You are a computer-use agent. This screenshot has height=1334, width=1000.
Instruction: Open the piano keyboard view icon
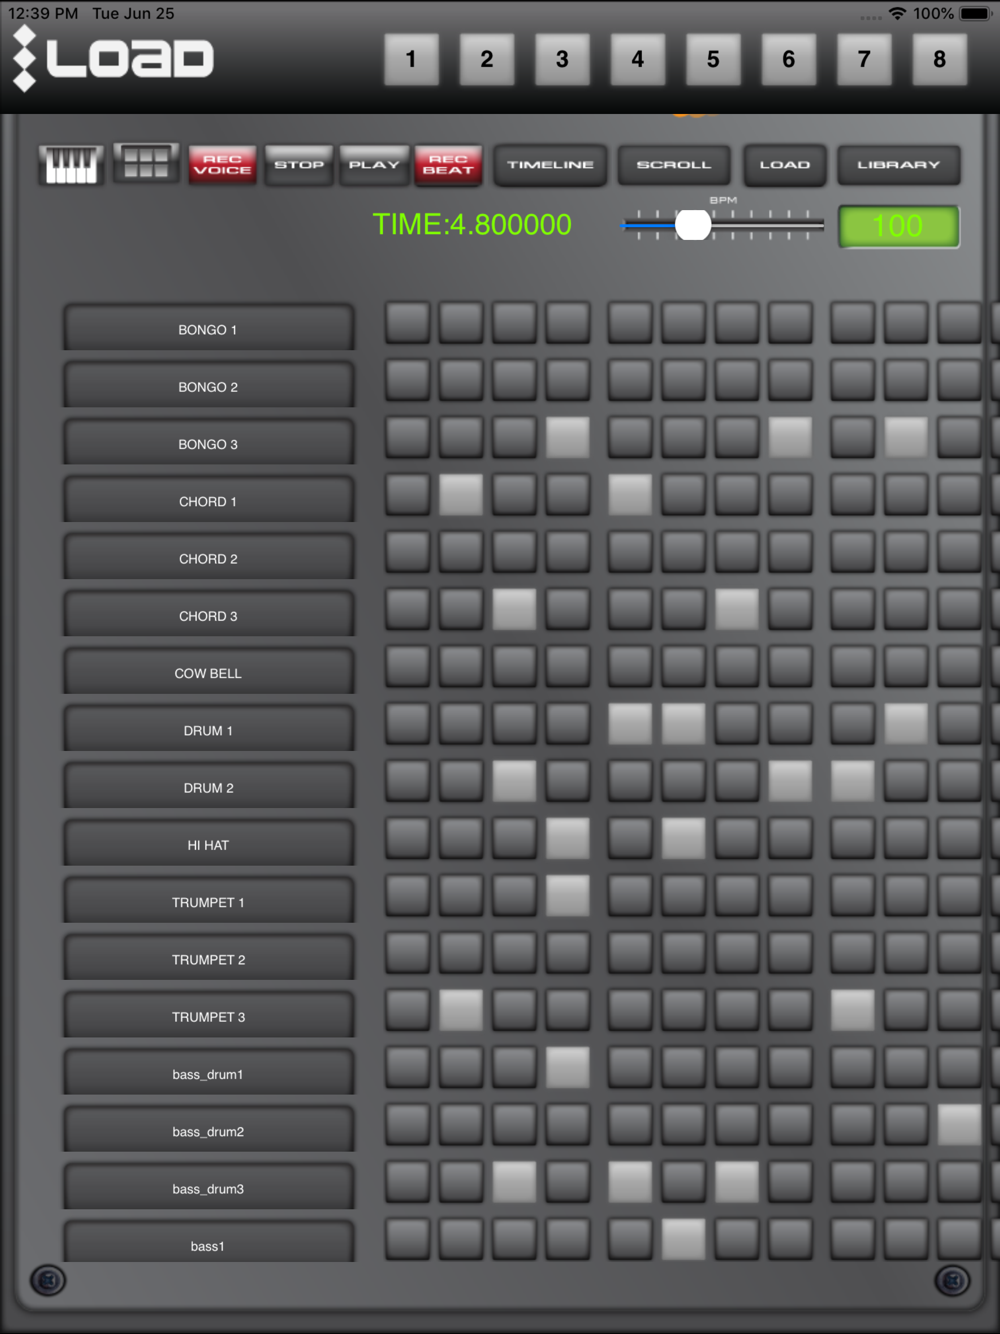[71, 164]
